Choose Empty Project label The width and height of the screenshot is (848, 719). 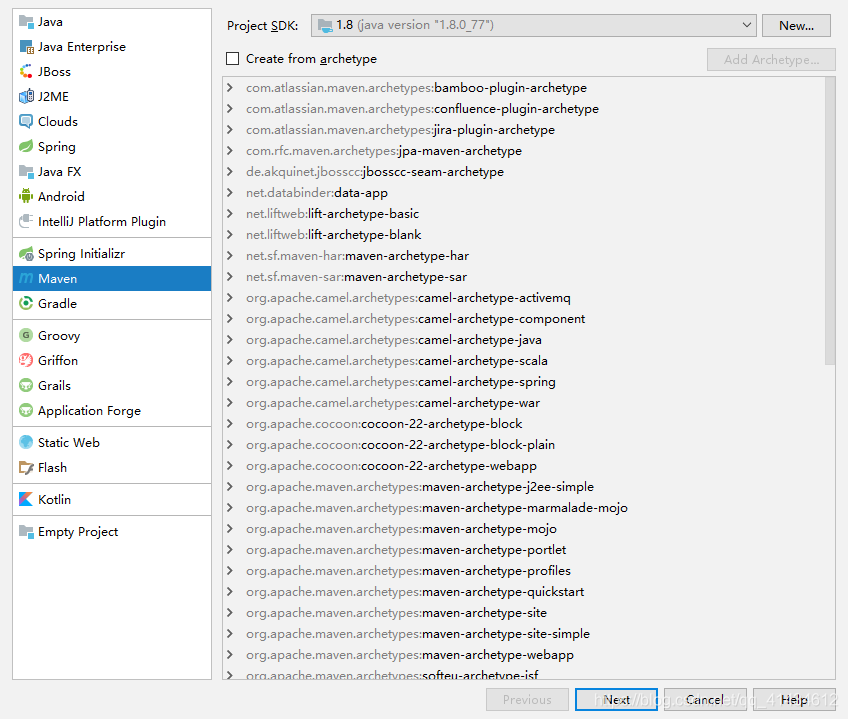(78, 532)
